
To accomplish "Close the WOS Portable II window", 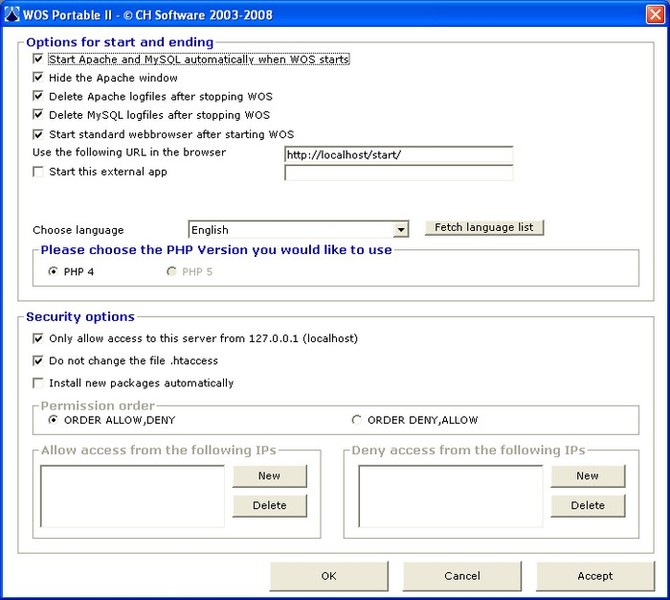I will click(654, 15).
